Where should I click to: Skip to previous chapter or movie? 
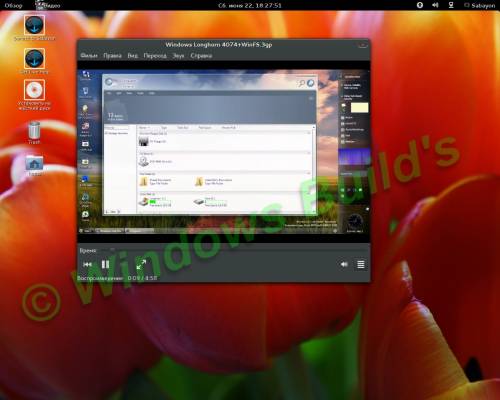point(87,264)
